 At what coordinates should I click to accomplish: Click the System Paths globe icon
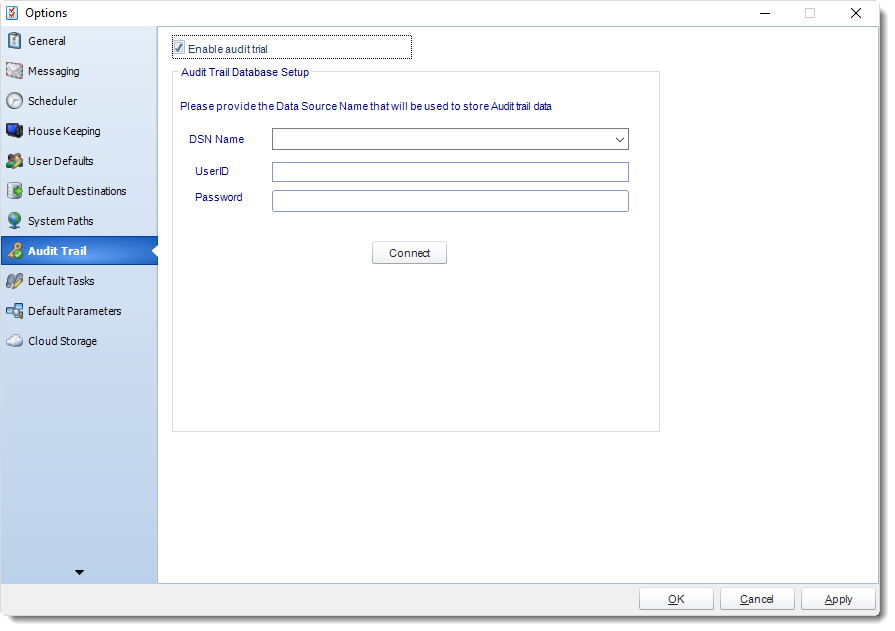[x=14, y=221]
